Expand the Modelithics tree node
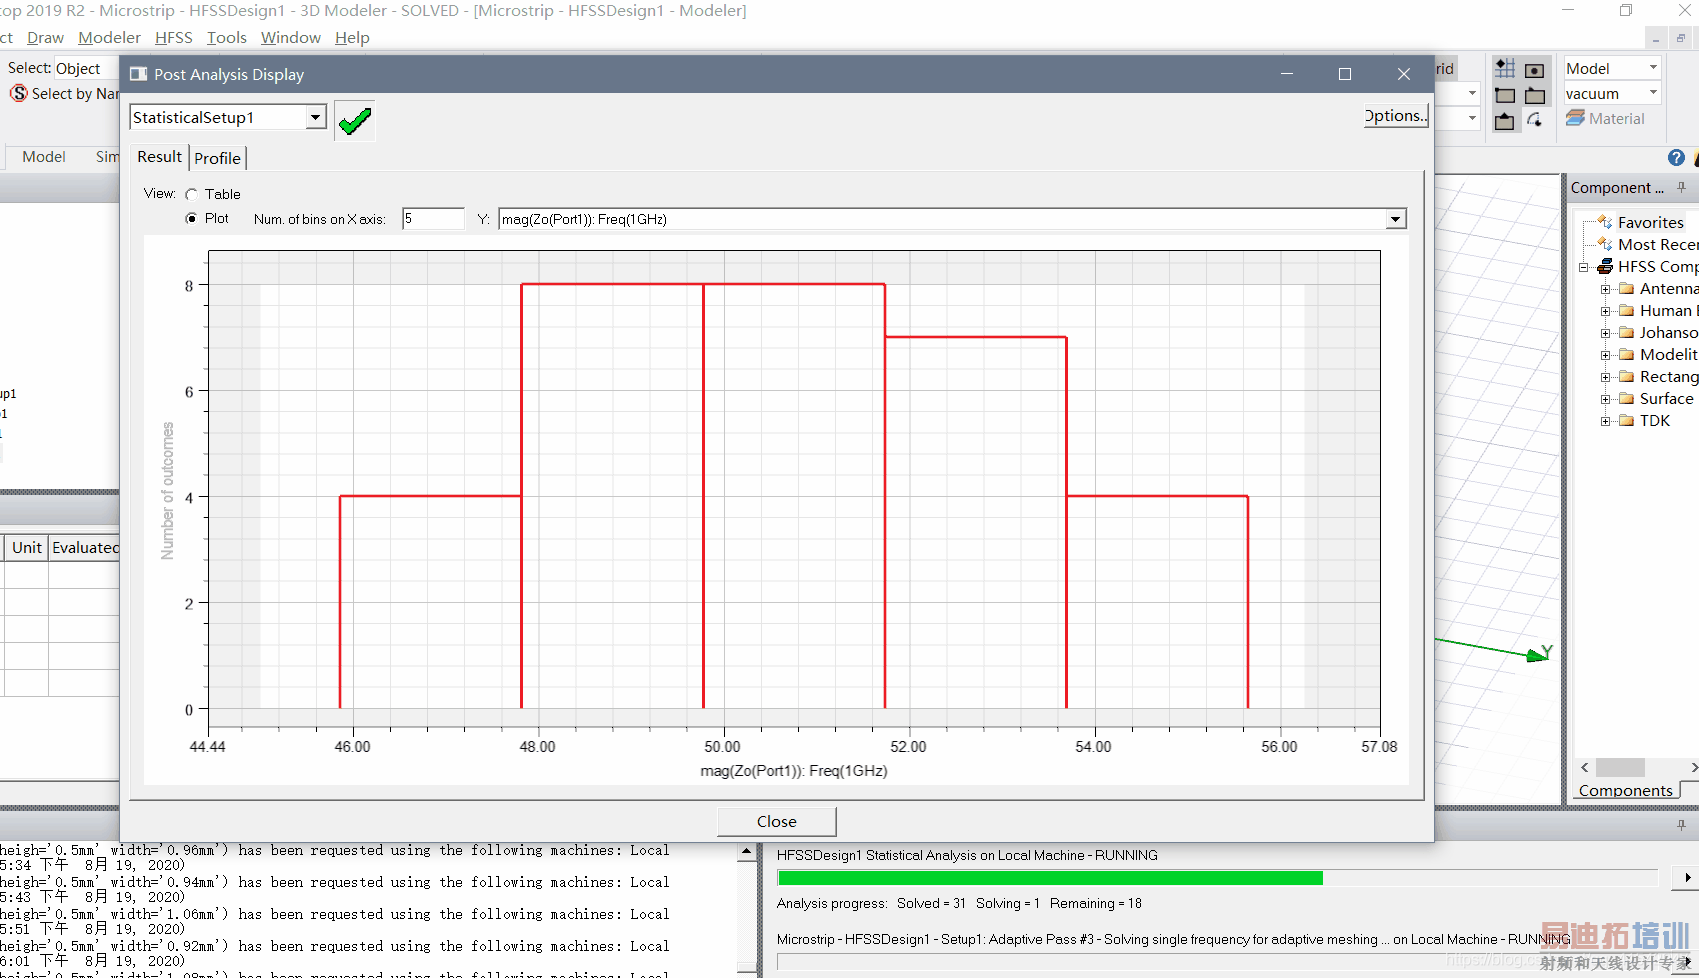The height and width of the screenshot is (978, 1699). 1606,355
